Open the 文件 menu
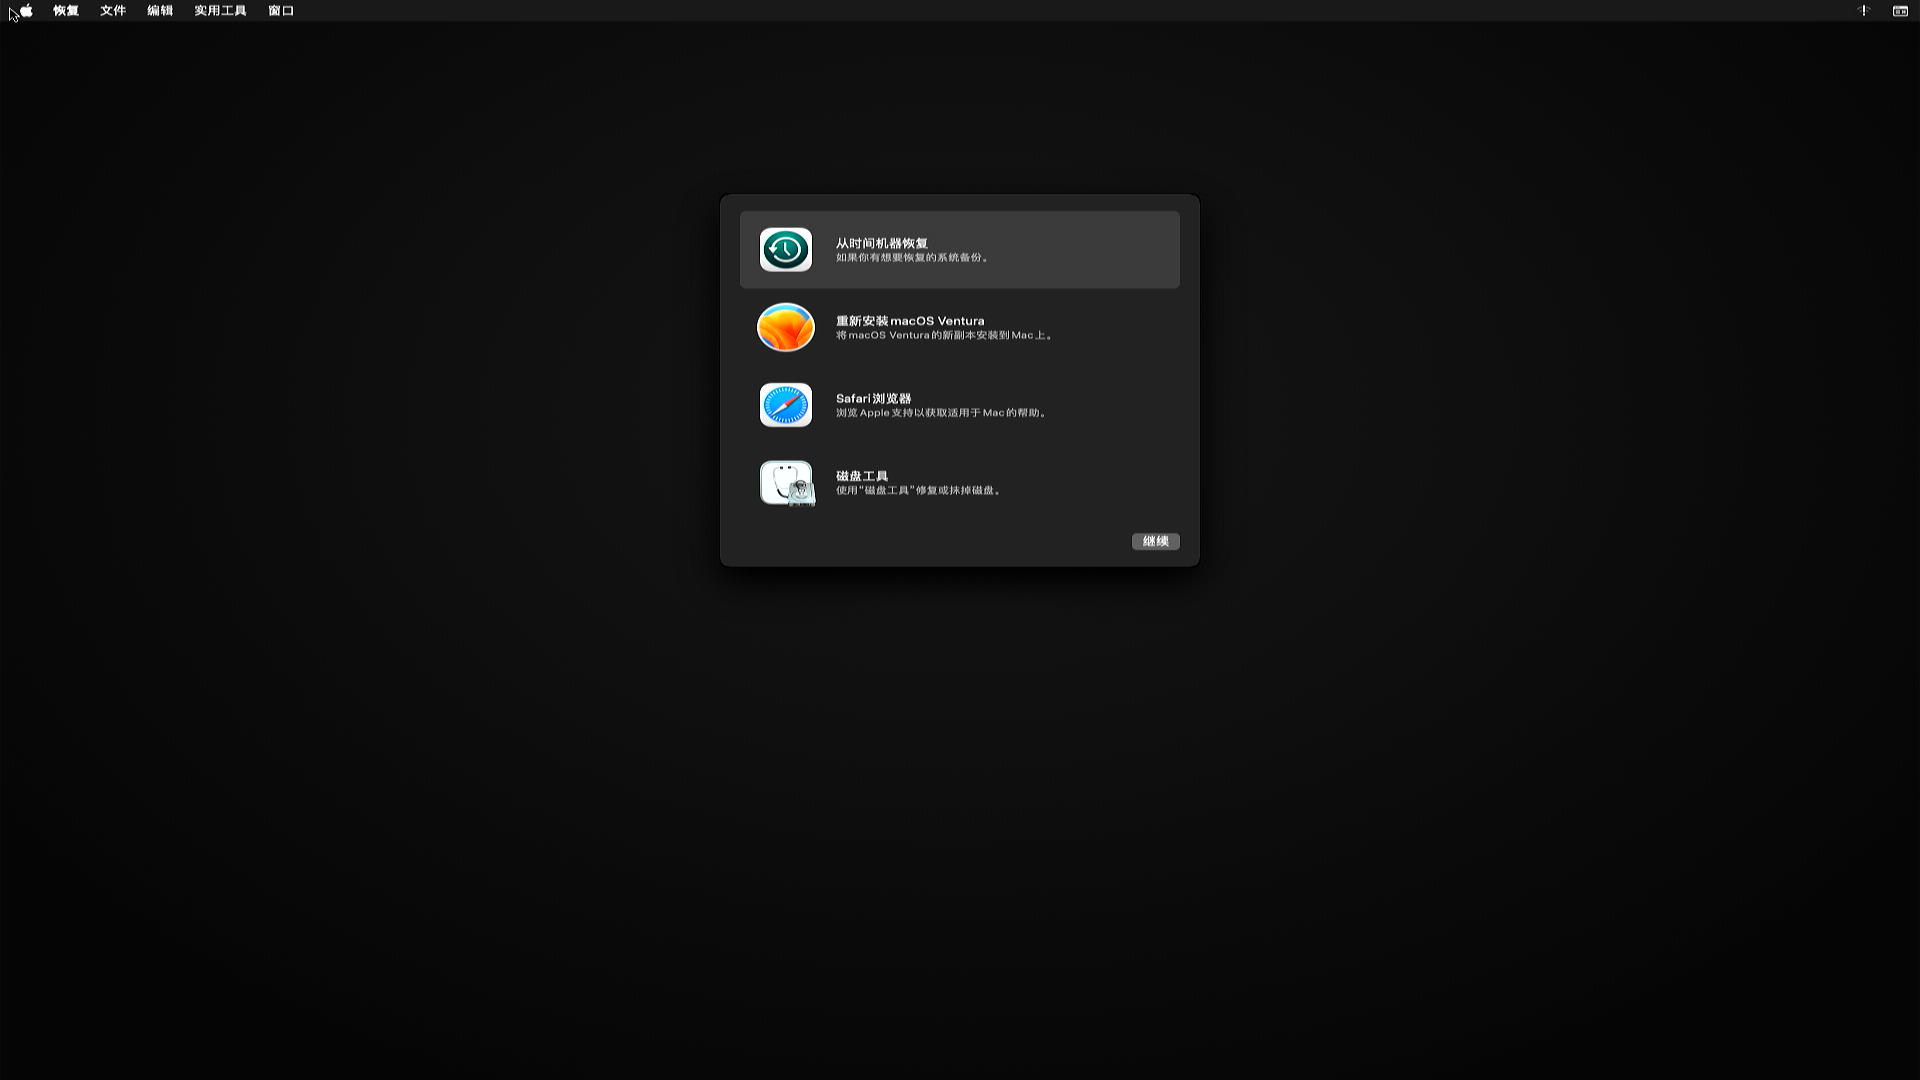Screen dimensions: 1920x1080 113,11
